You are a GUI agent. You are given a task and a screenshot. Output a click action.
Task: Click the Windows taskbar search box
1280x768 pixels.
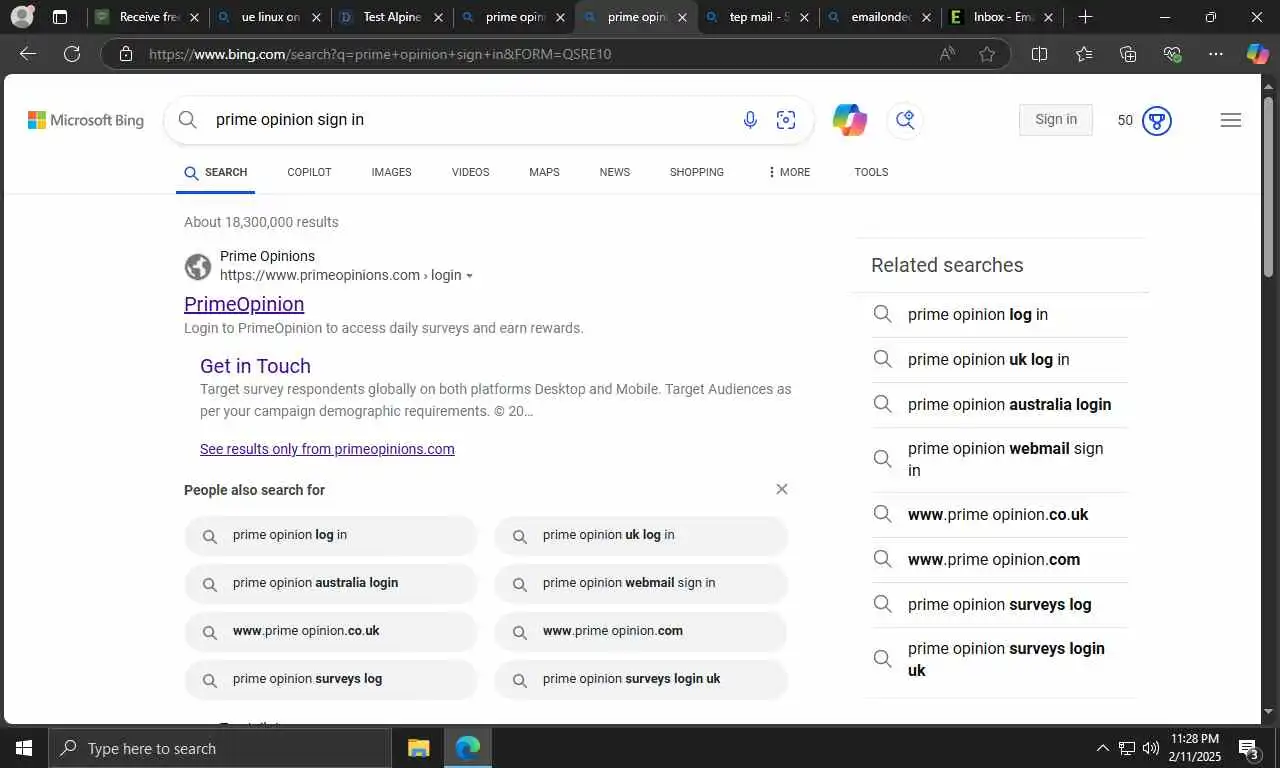[220, 748]
